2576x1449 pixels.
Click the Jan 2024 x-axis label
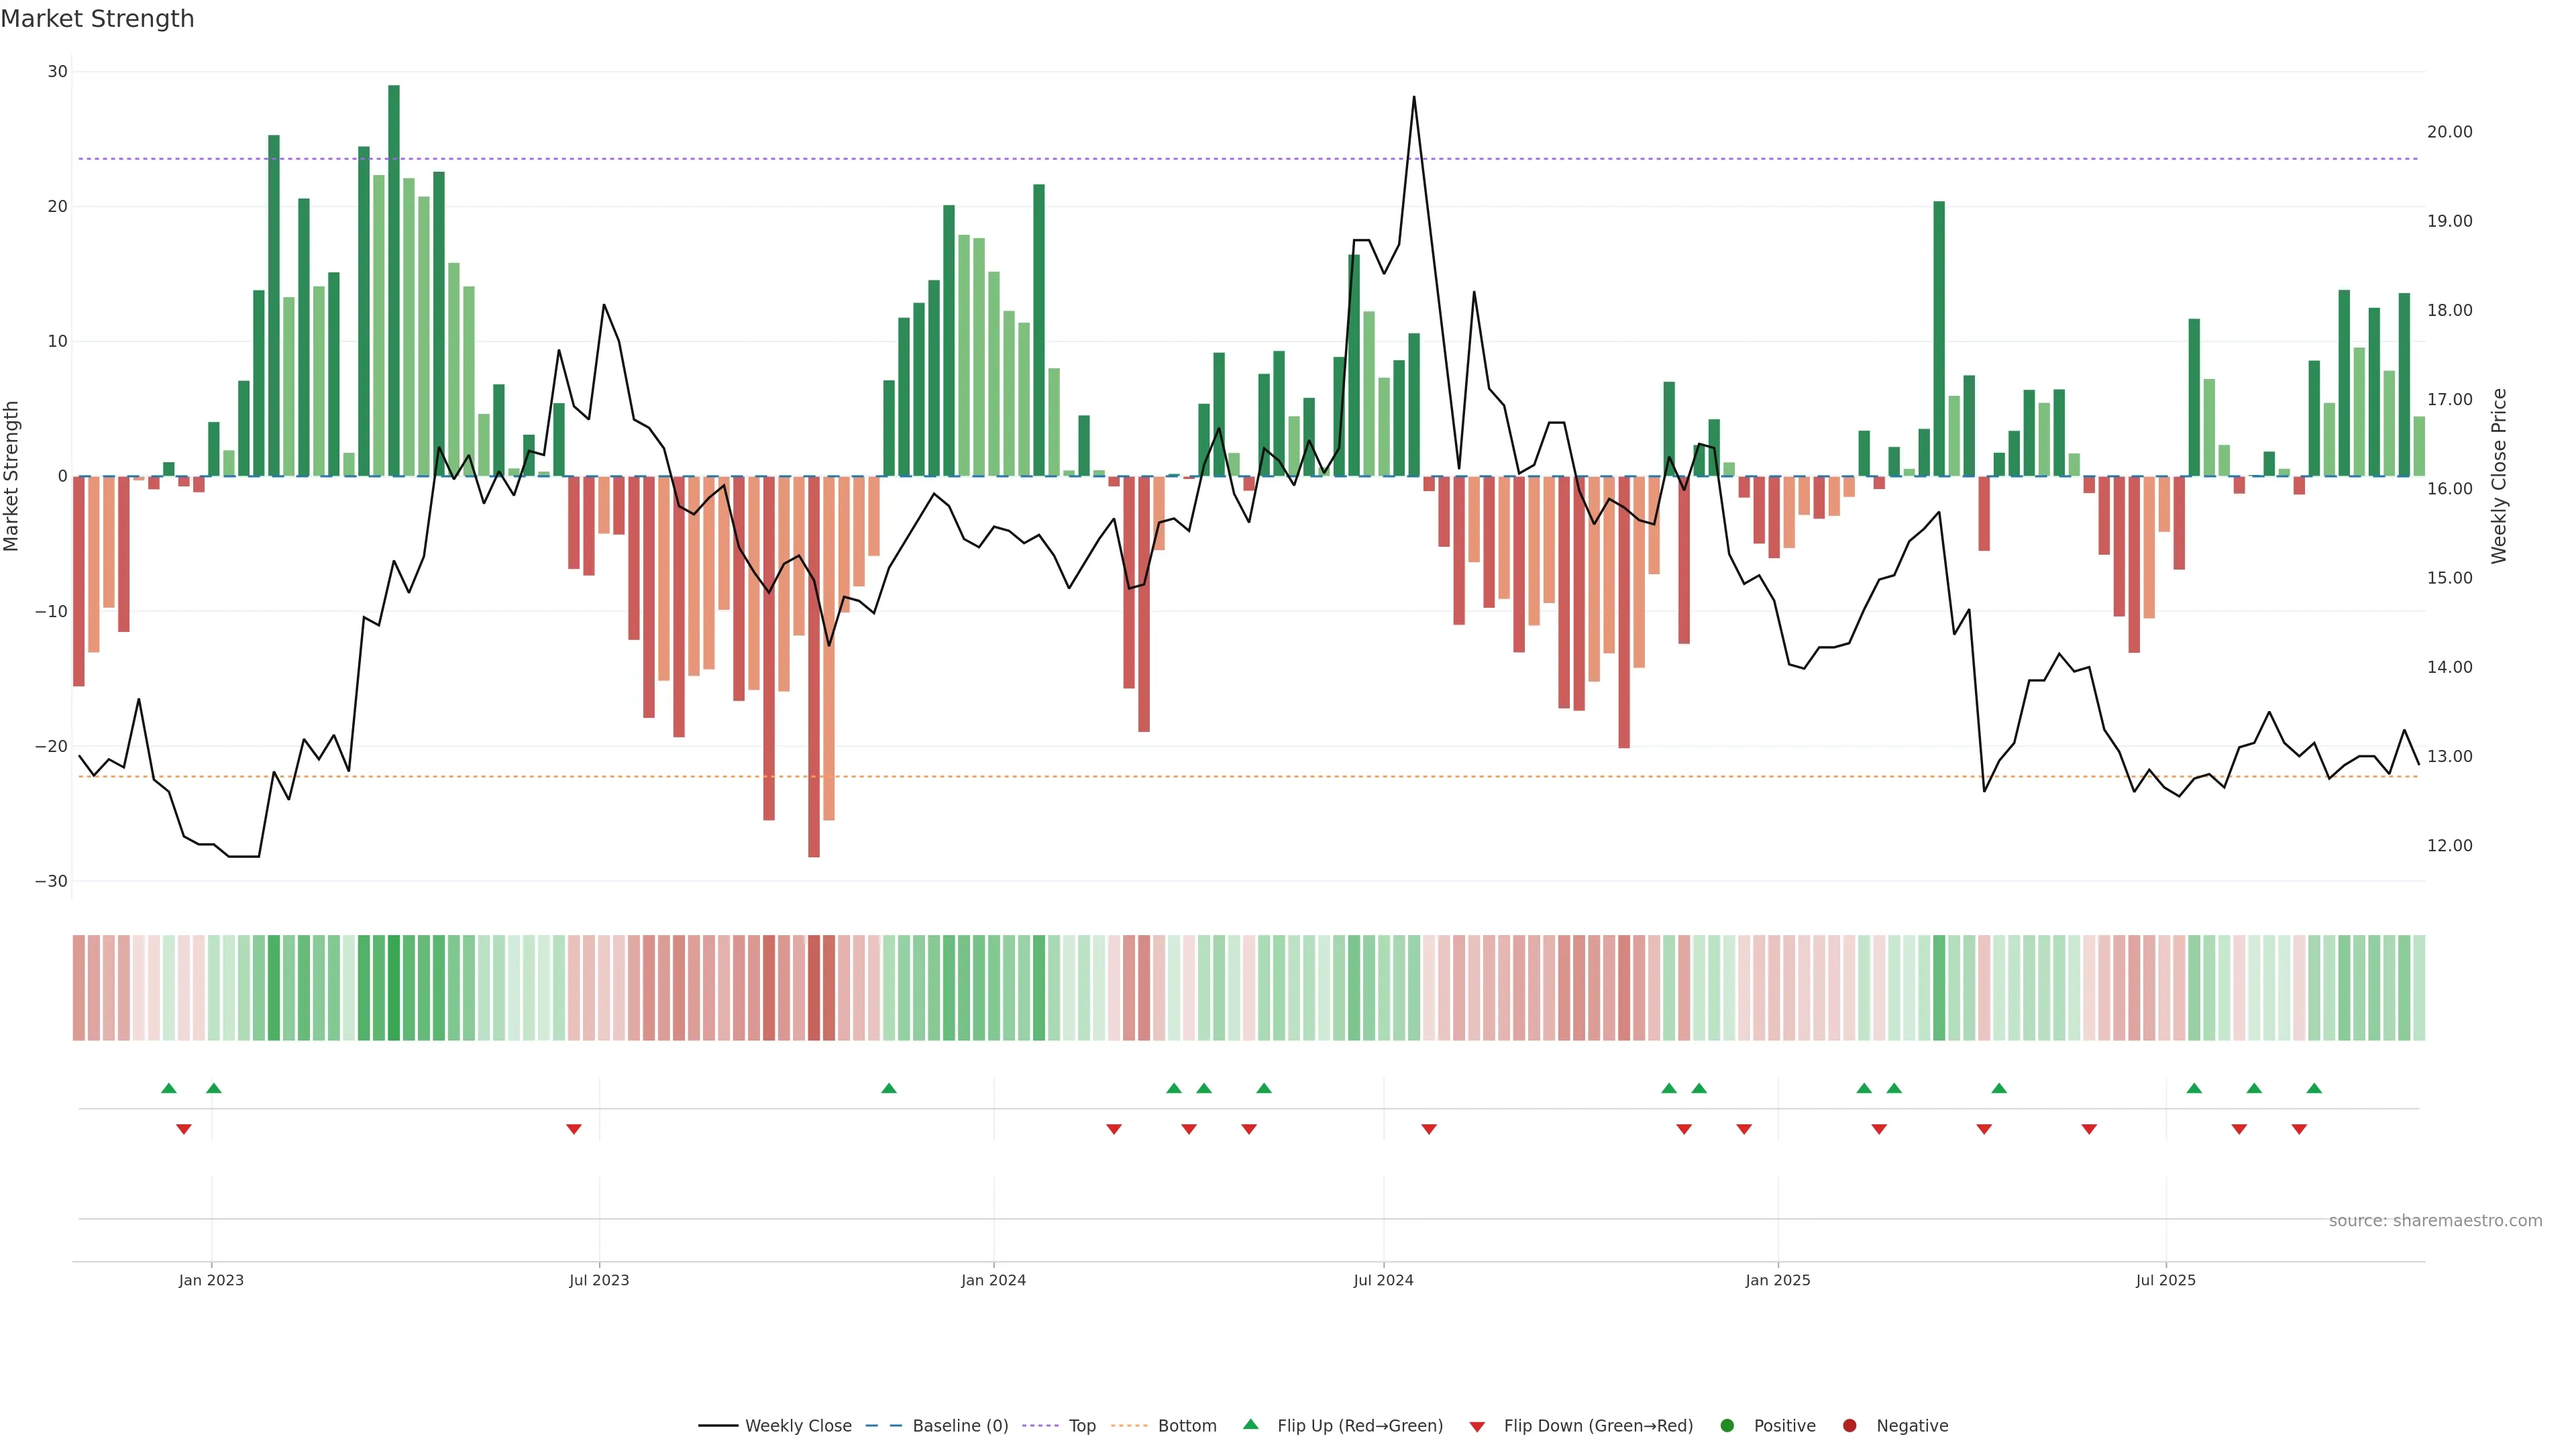(x=993, y=1280)
